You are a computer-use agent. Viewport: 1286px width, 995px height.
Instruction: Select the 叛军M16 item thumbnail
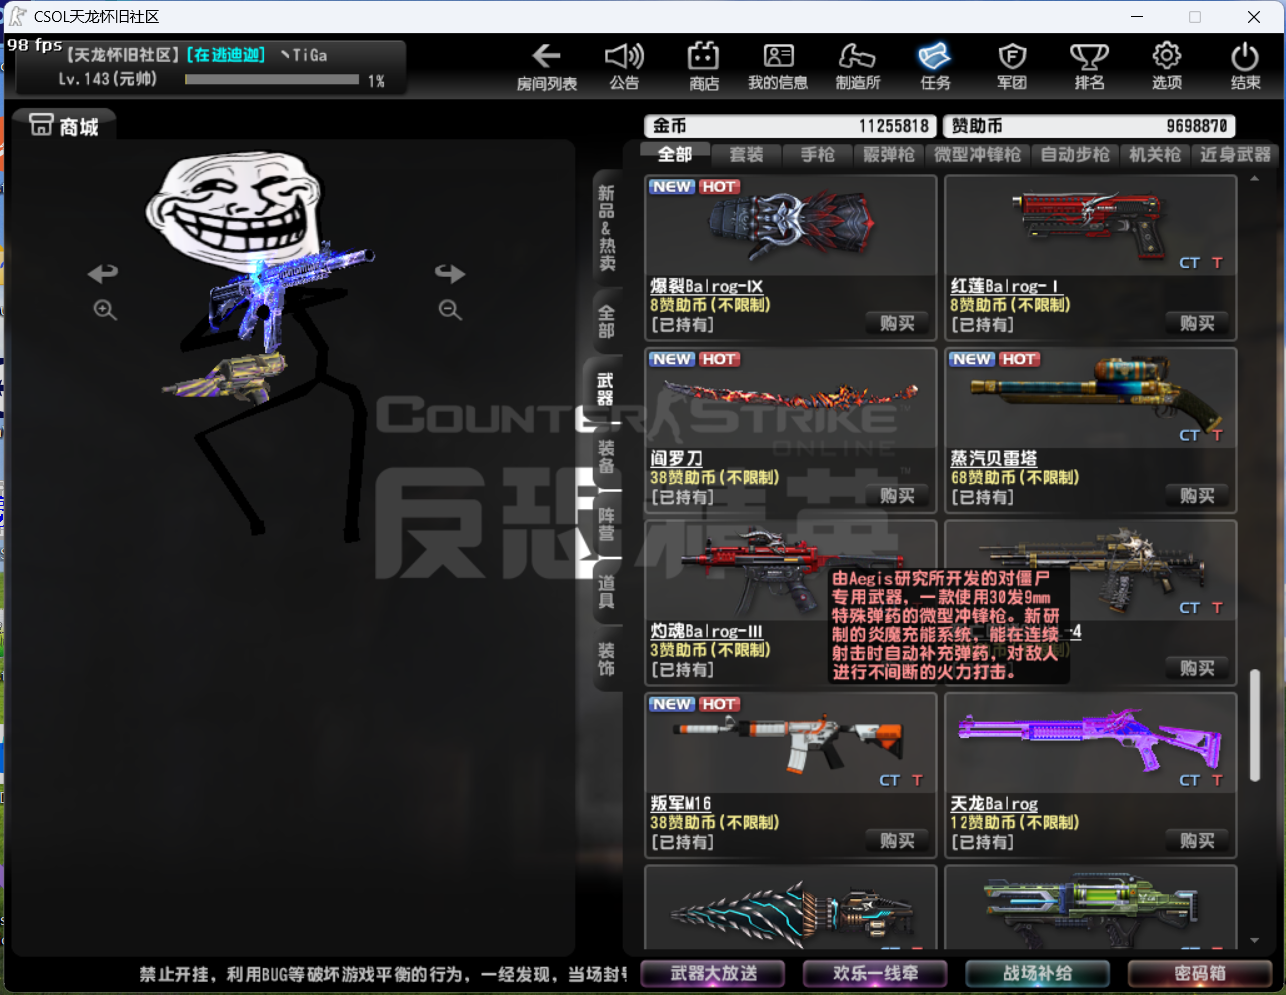790,743
